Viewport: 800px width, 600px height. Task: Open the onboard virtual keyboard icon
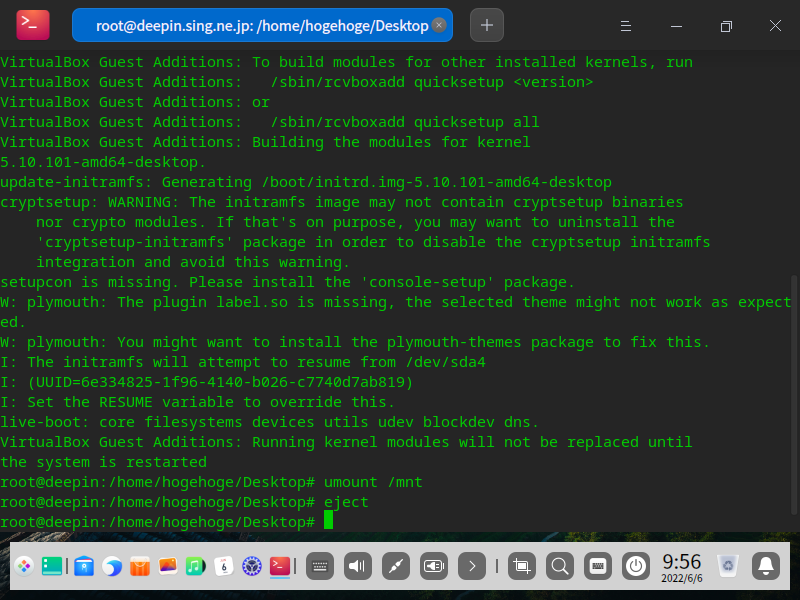click(x=598, y=566)
